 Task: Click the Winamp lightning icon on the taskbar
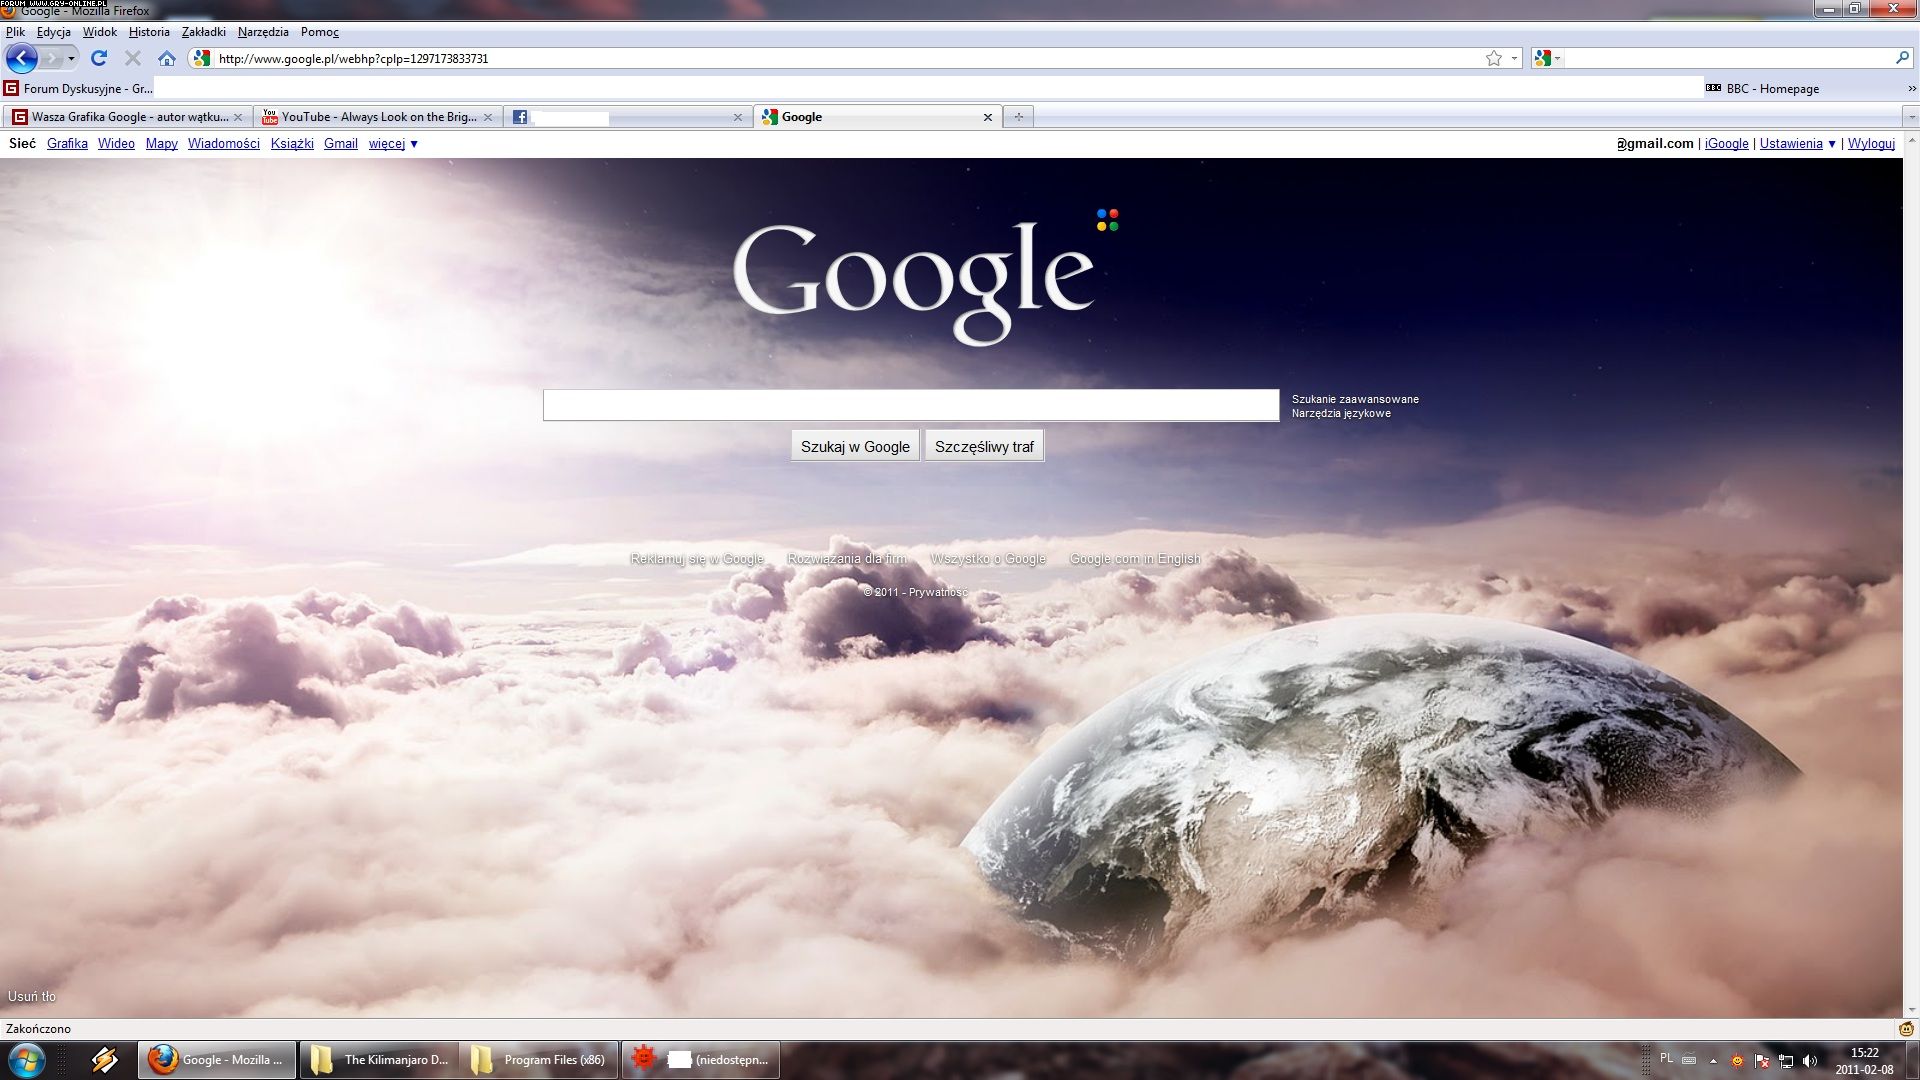click(x=104, y=1059)
